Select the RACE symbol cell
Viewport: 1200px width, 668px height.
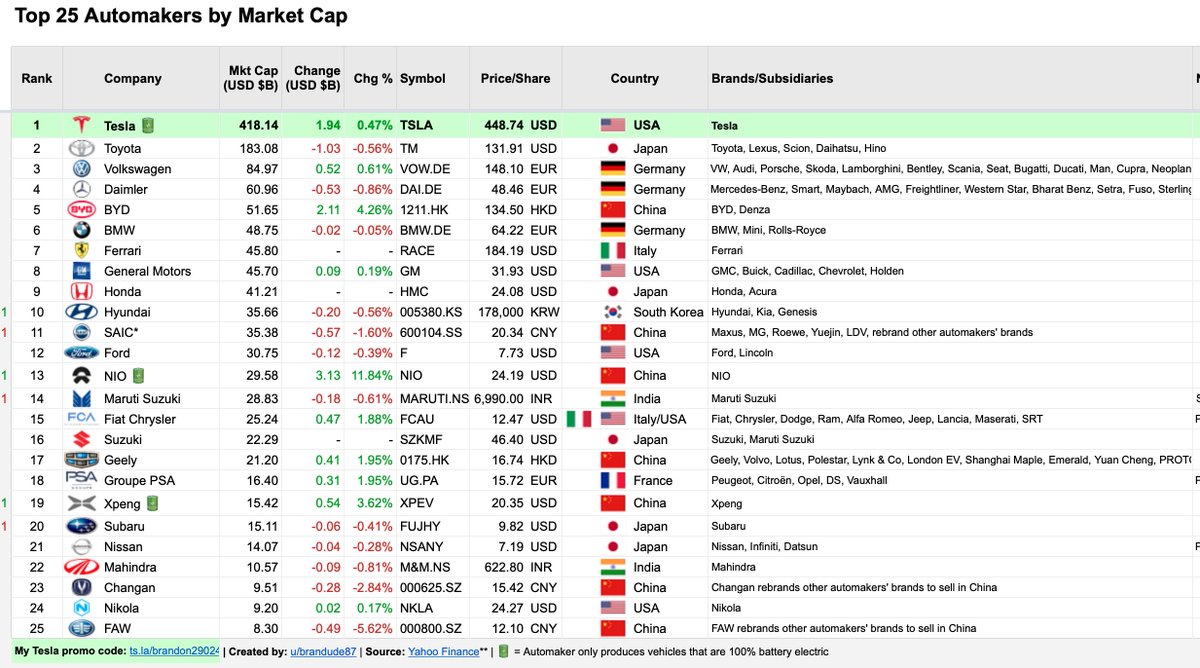[434, 251]
